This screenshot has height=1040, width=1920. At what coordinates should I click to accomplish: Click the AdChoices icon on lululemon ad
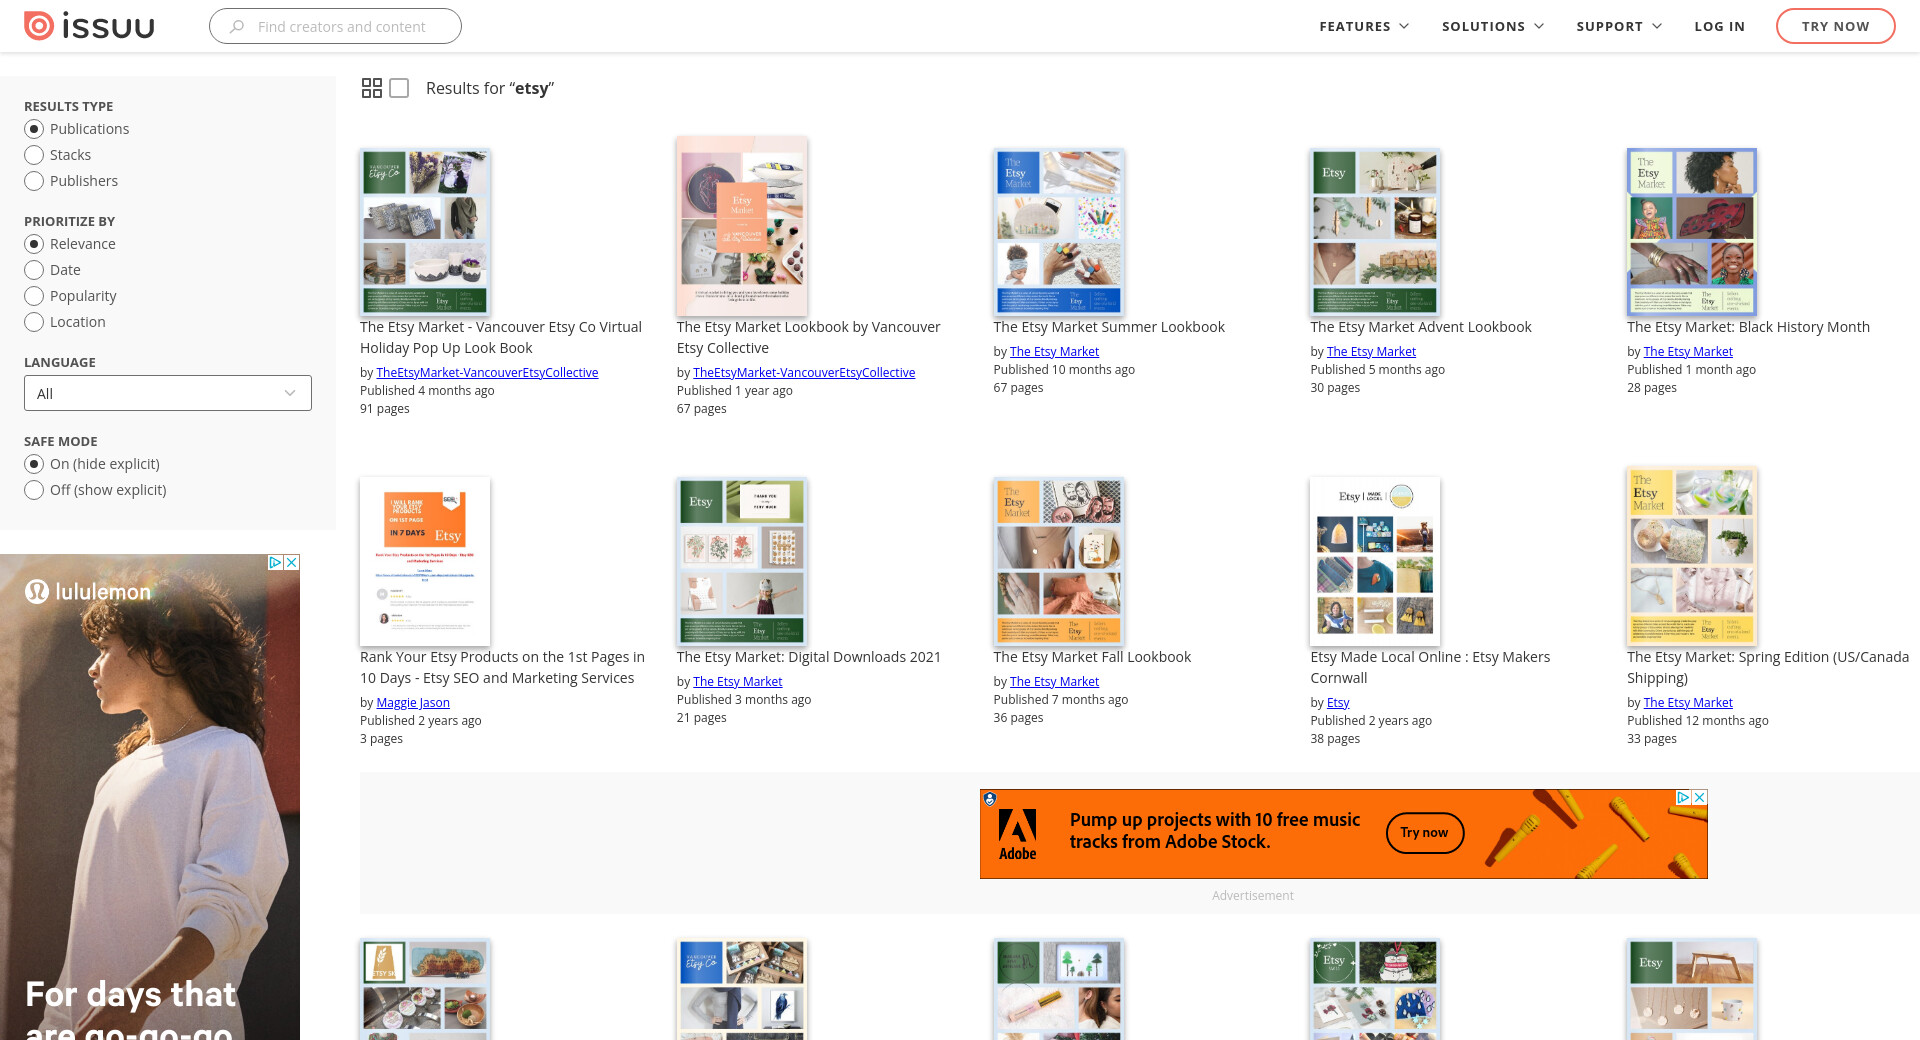275,563
